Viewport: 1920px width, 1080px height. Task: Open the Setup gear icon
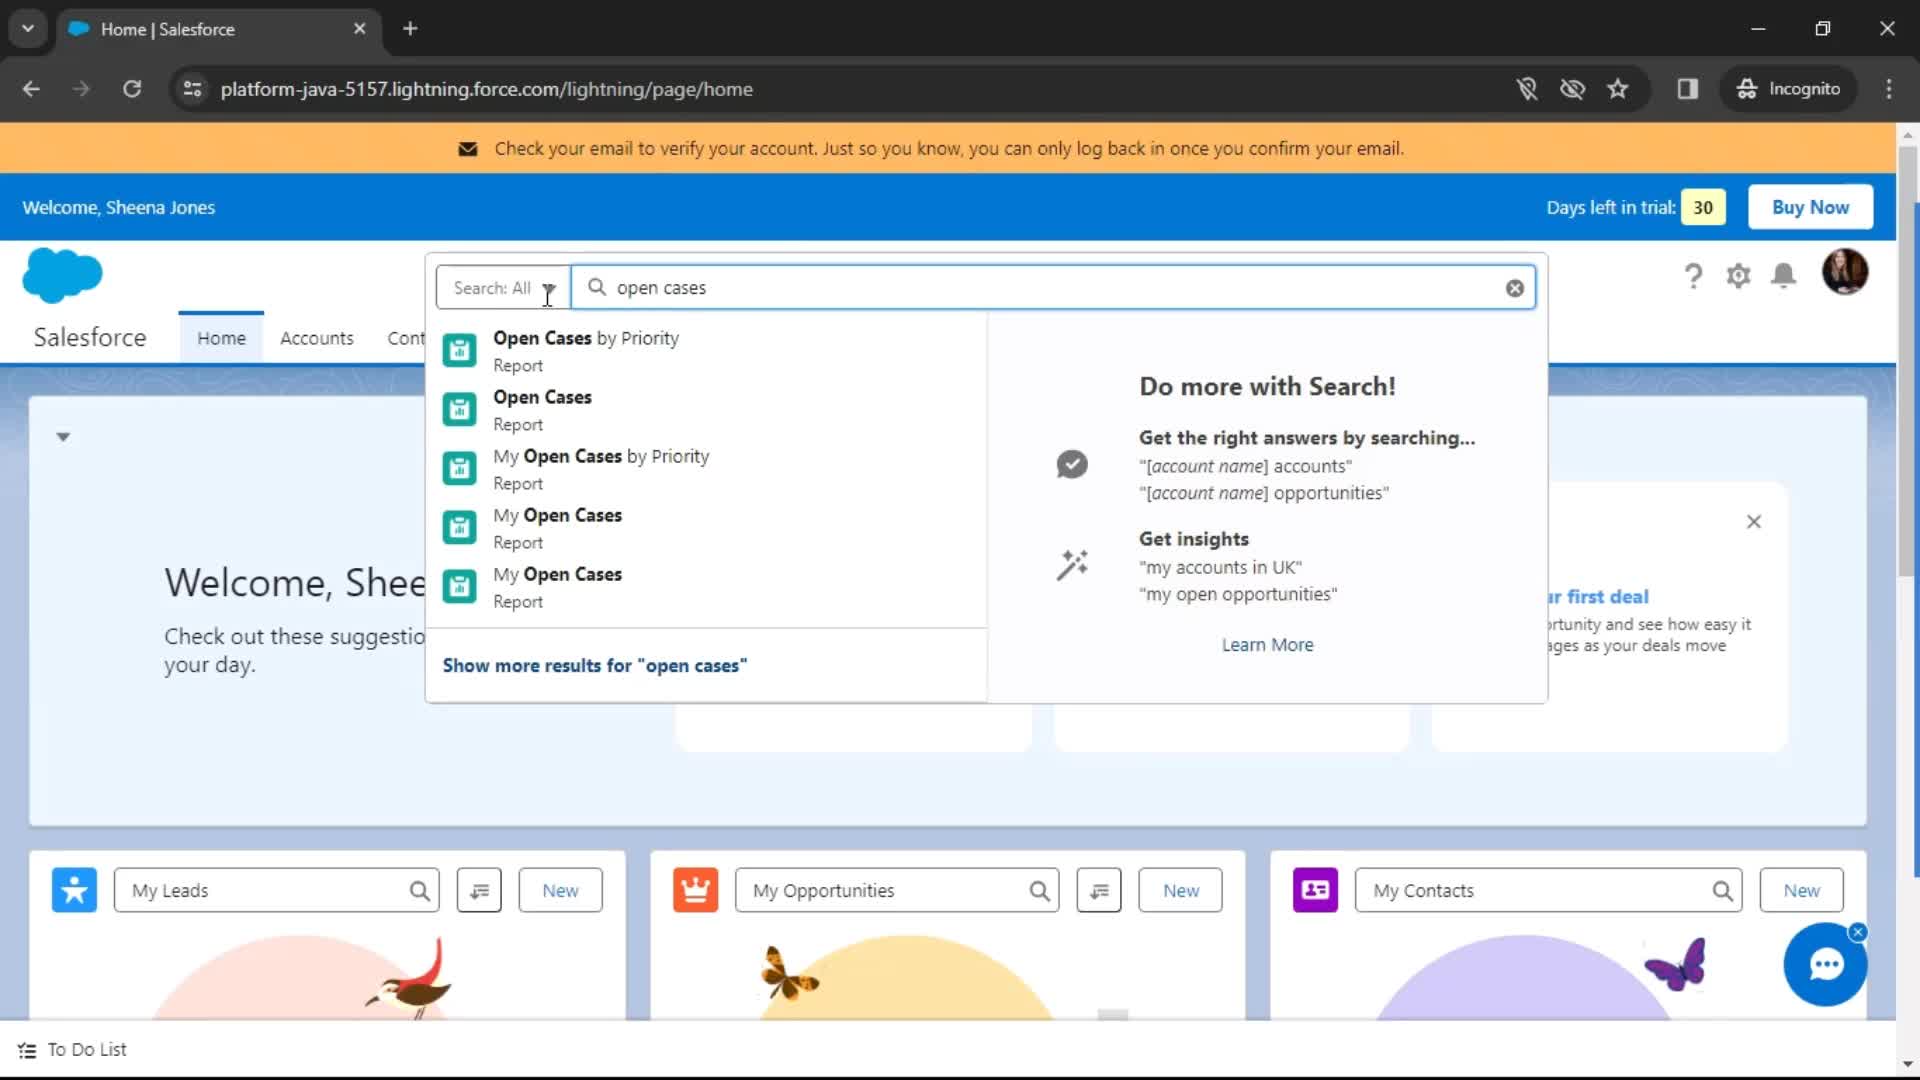click(1738, 276)
